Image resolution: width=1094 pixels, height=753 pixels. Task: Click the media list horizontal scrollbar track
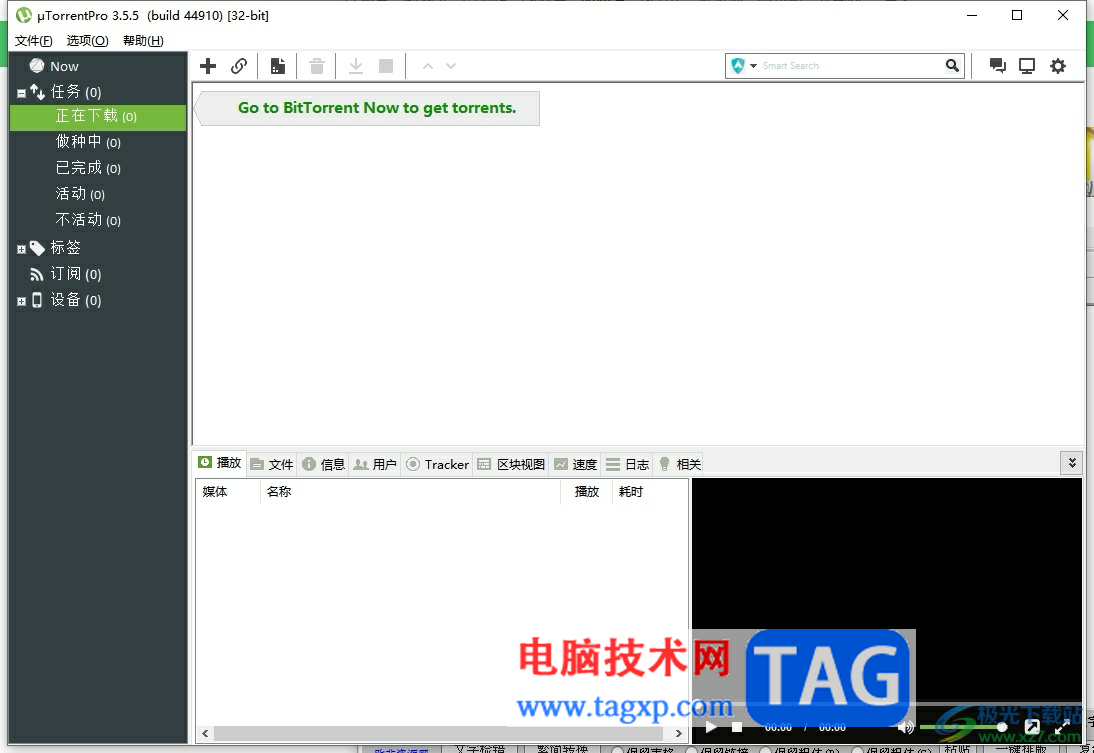[x=438, y=733]
